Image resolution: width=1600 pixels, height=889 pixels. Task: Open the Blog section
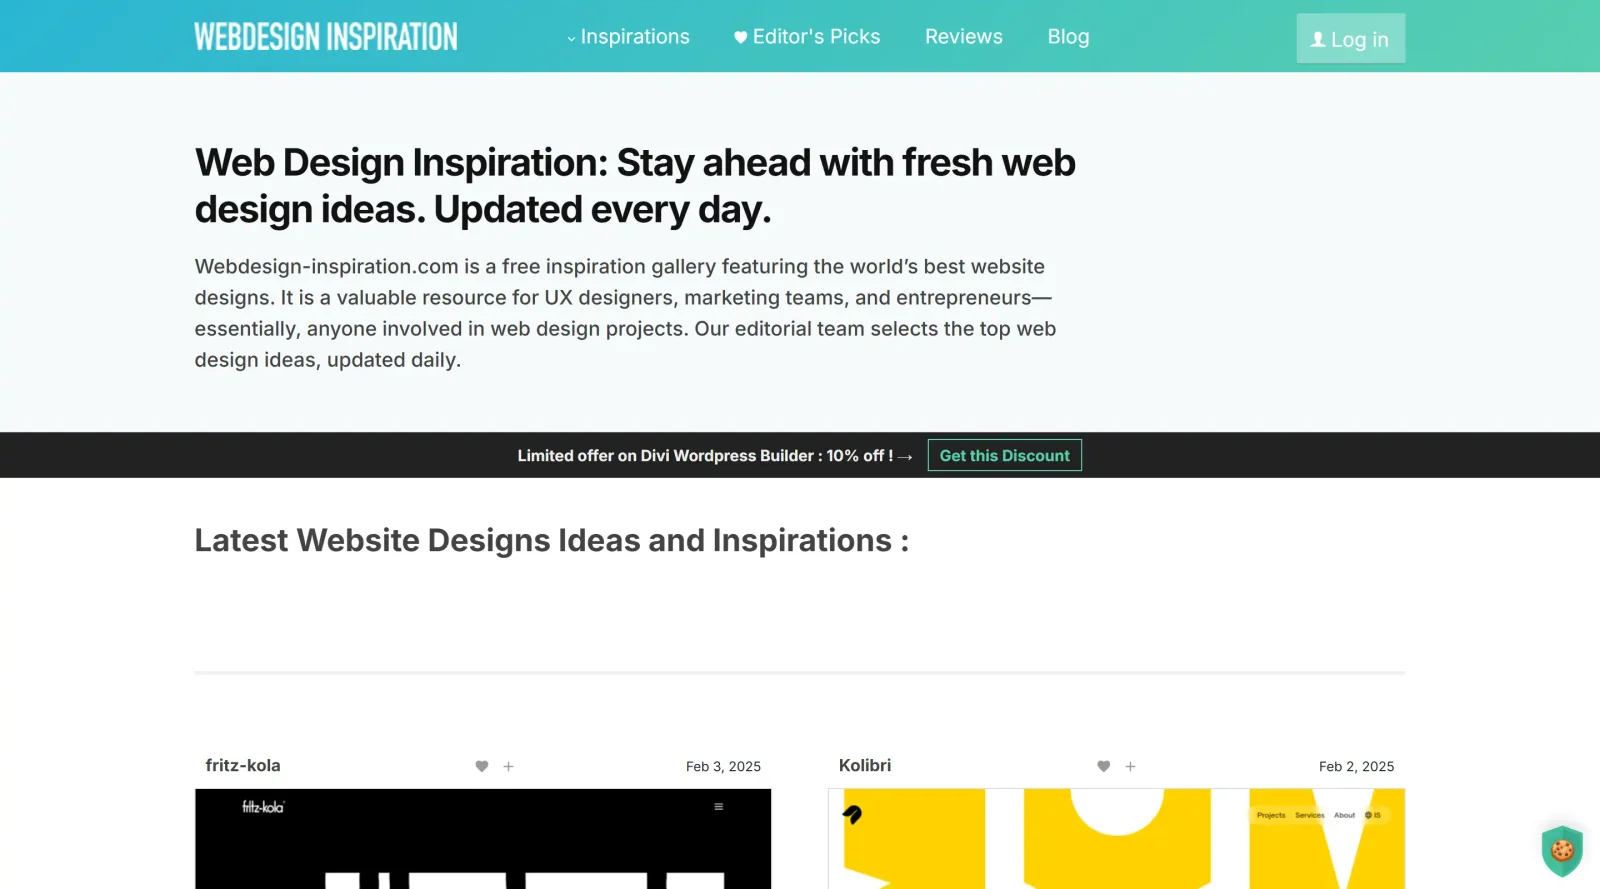(x=1068, y=36)
